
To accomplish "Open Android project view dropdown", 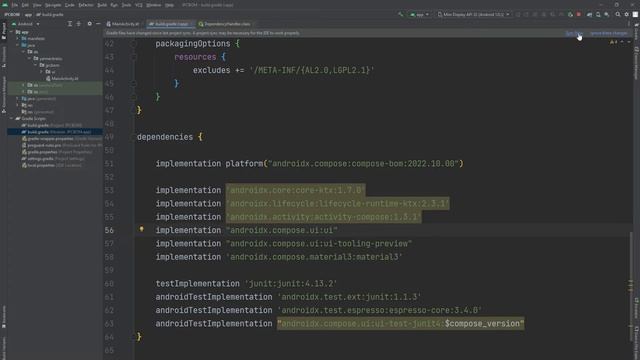I will 25,24.
